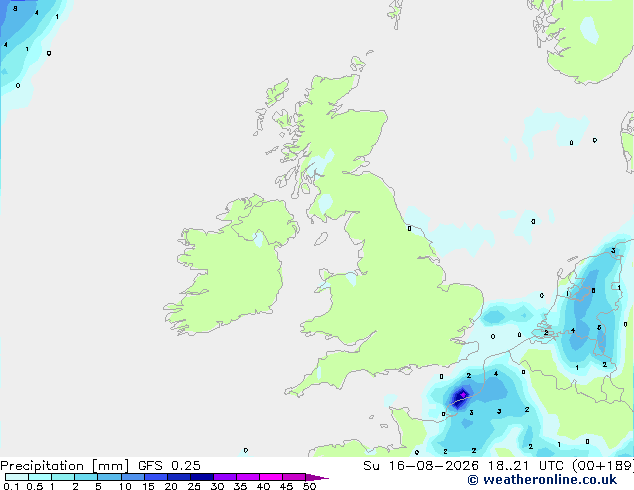
Task: Click the "GFS 0.25" model label
Action: [x=169, y=466]
